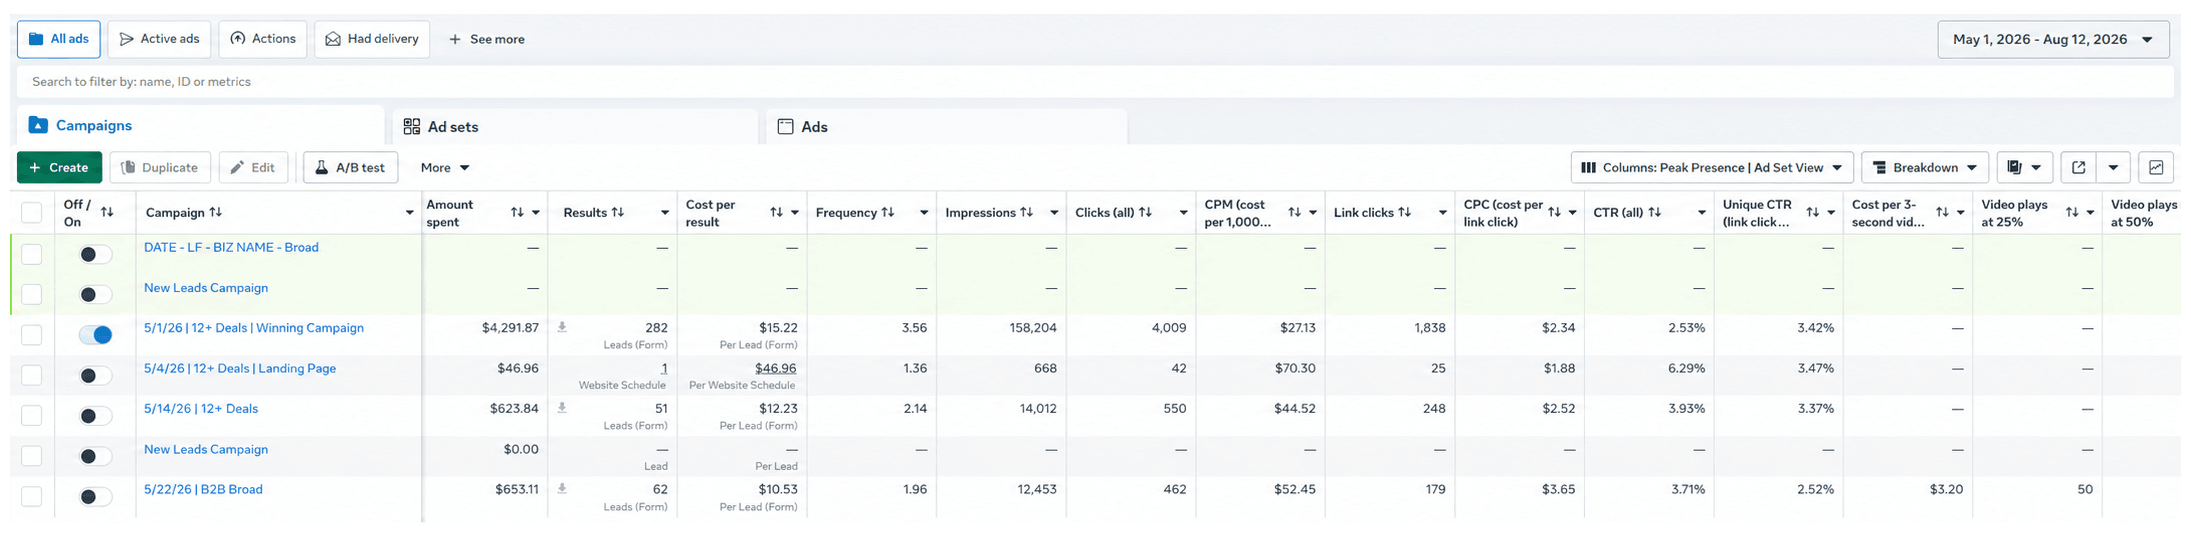
Task: Click the Ad sets grid icon
Action: [411, 126]
